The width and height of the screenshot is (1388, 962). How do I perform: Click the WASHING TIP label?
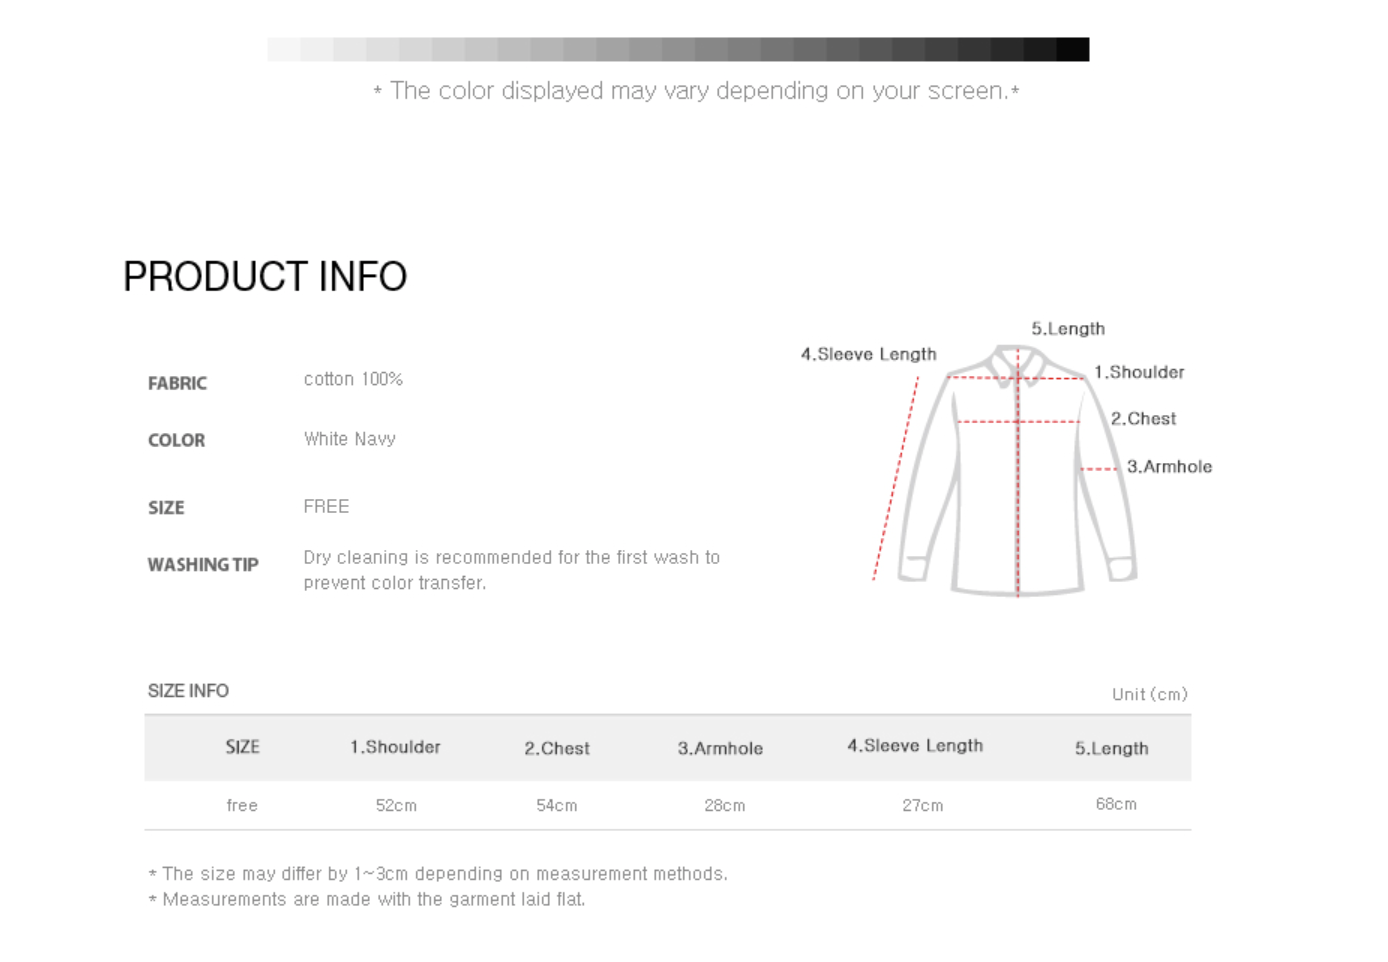click(x=203, y=565)
